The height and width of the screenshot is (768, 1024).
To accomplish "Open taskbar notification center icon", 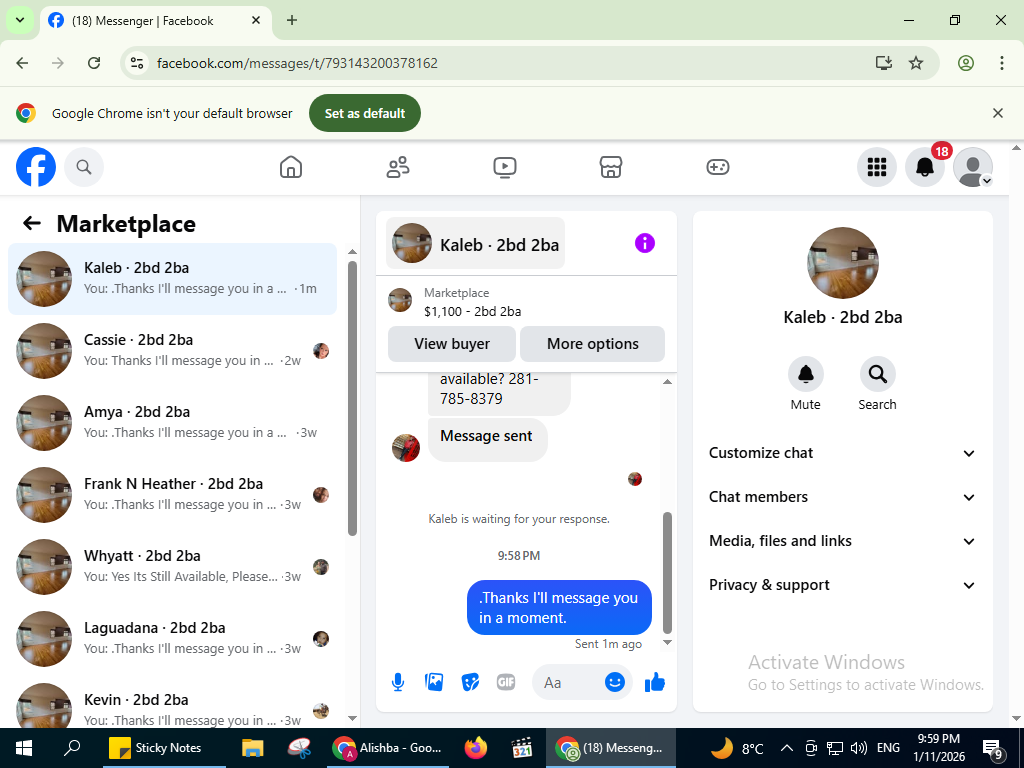I will (x=993, y=749).
